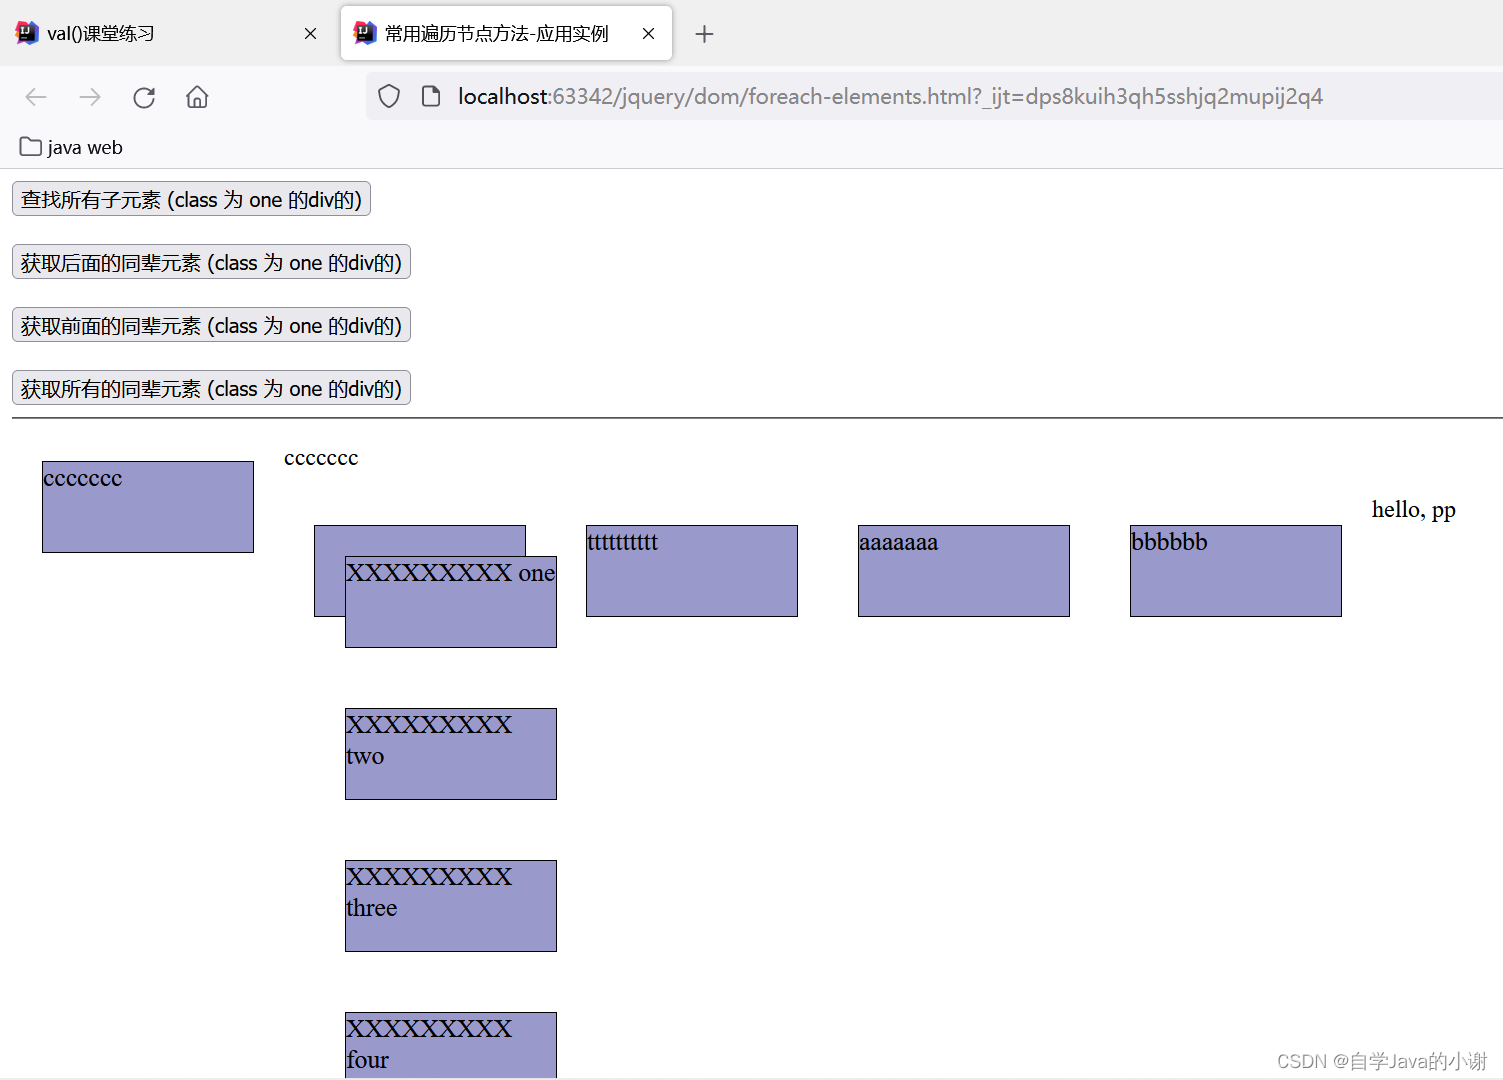Click the bbbbbb box
The height and width of the screenshot is (1080, 1503).
click(1236, 571)
